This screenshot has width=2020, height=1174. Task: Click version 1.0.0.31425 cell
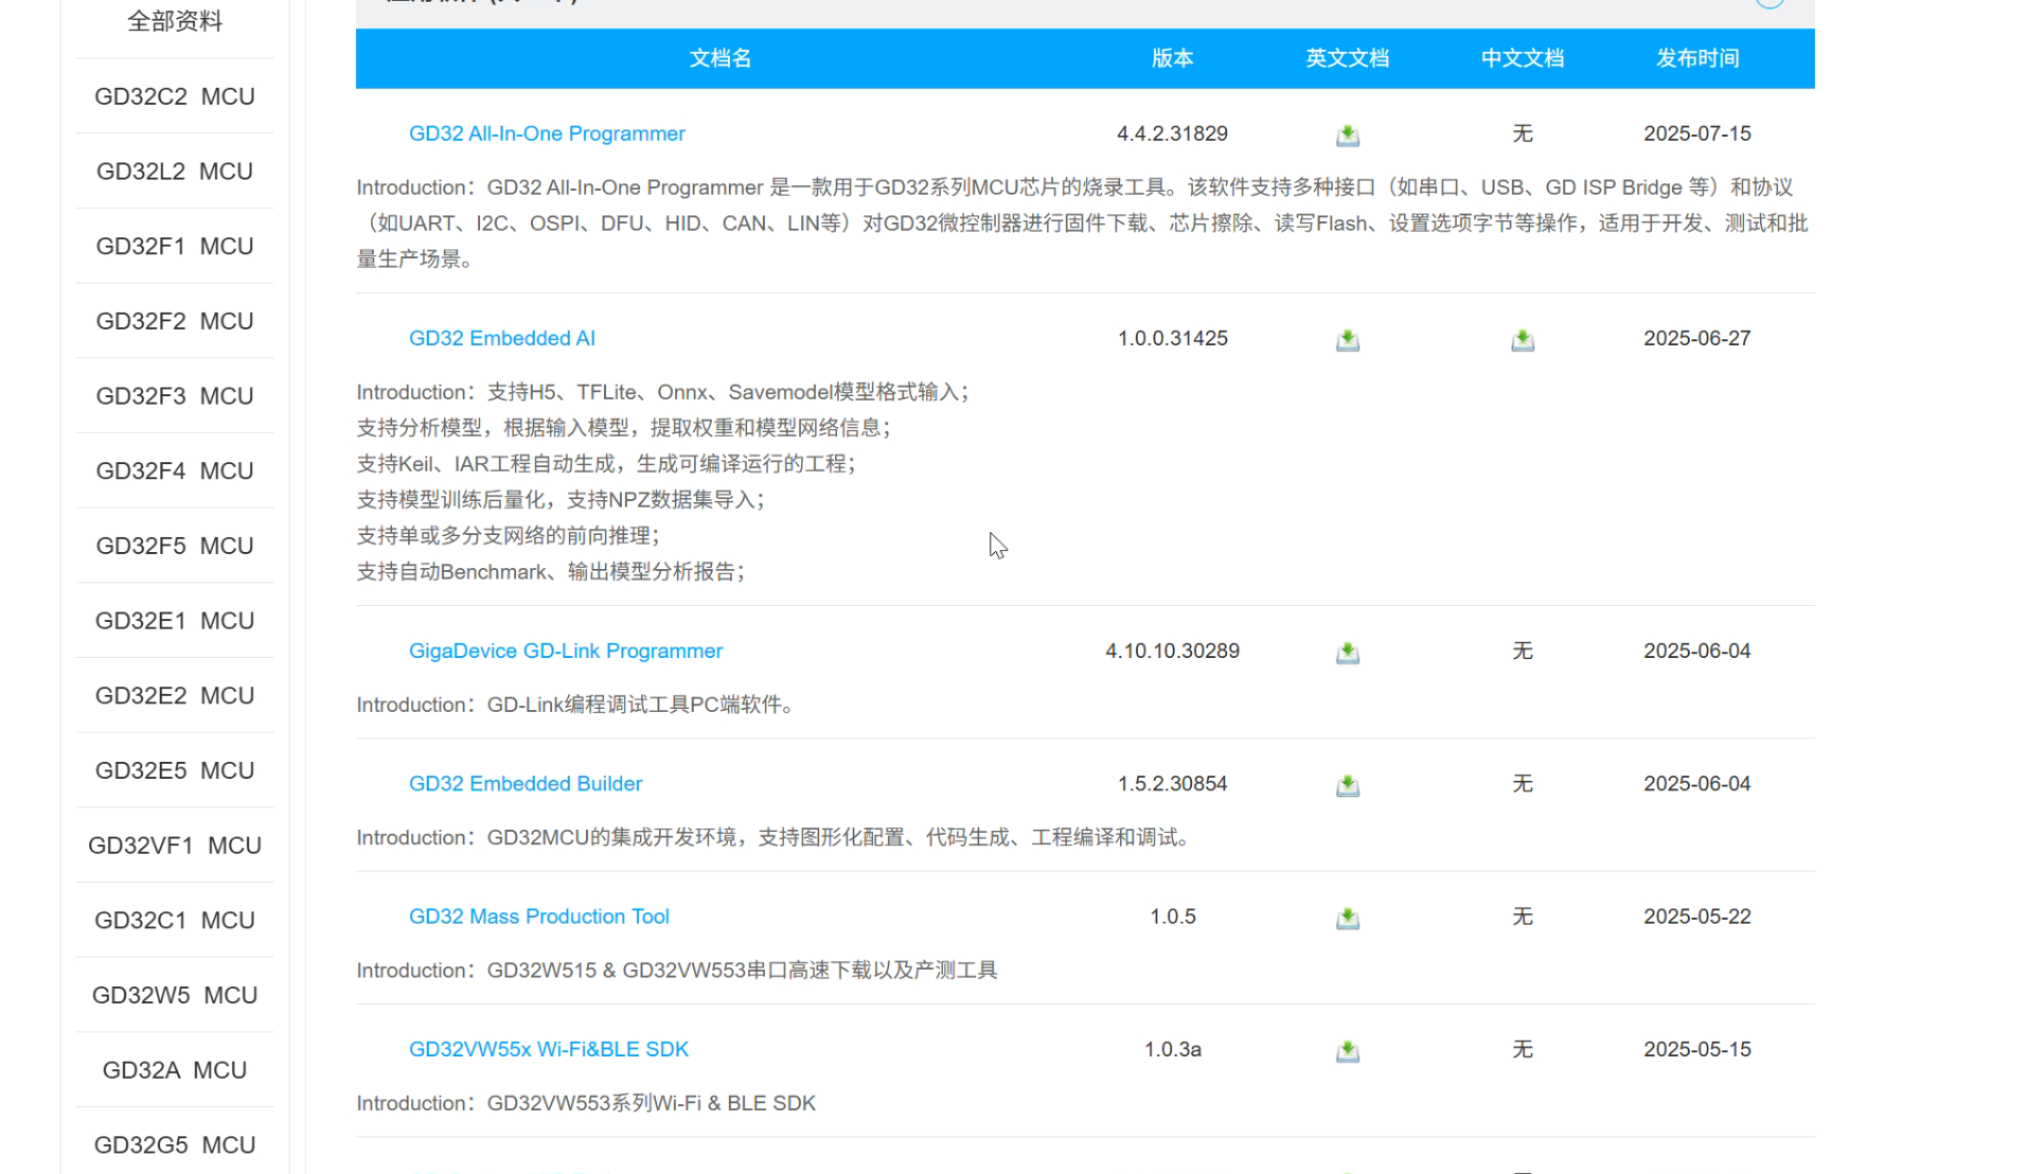pos(1172,339)
